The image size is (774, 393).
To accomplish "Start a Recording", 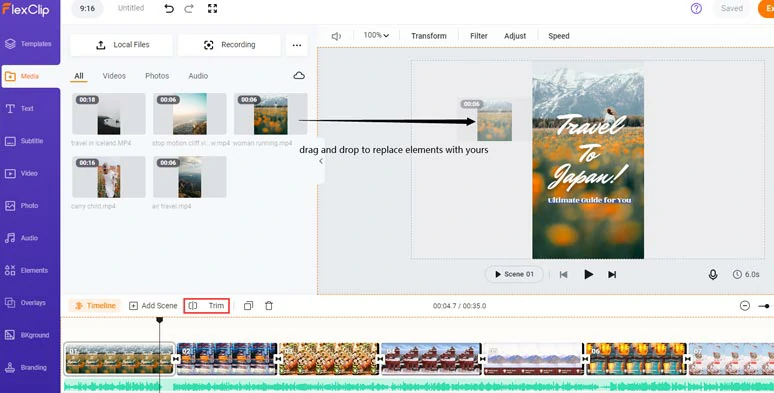I will click(229, 45).
